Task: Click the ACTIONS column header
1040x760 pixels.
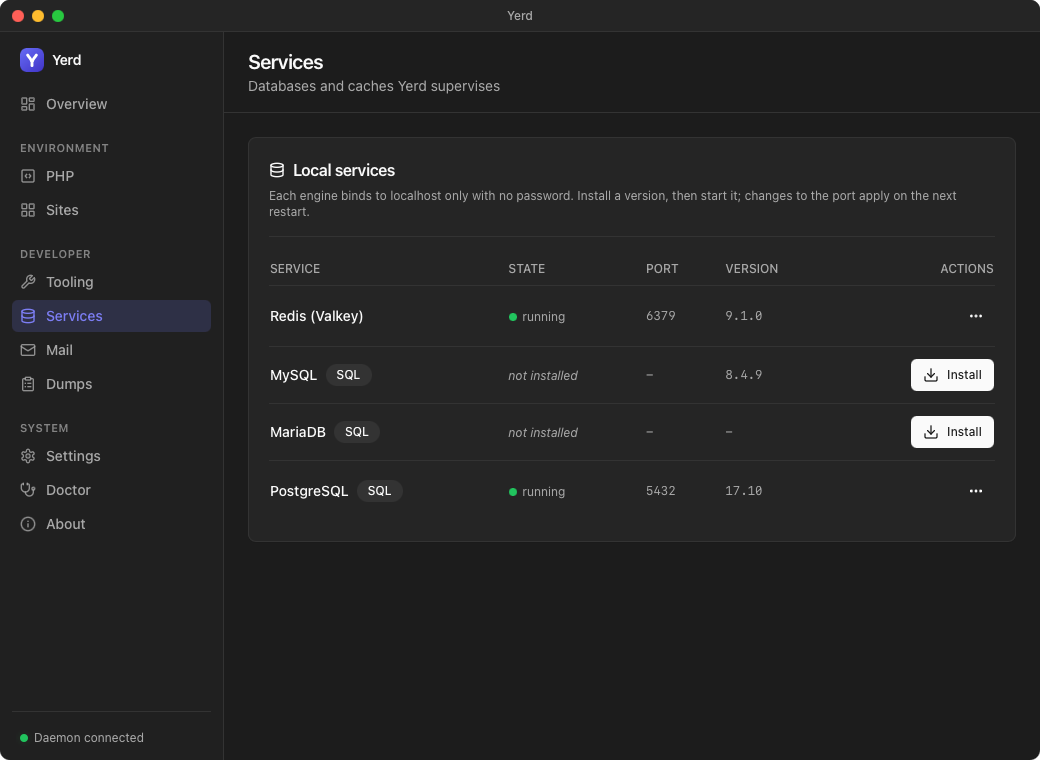Action: pyautogui.click(x=967, y=269)
